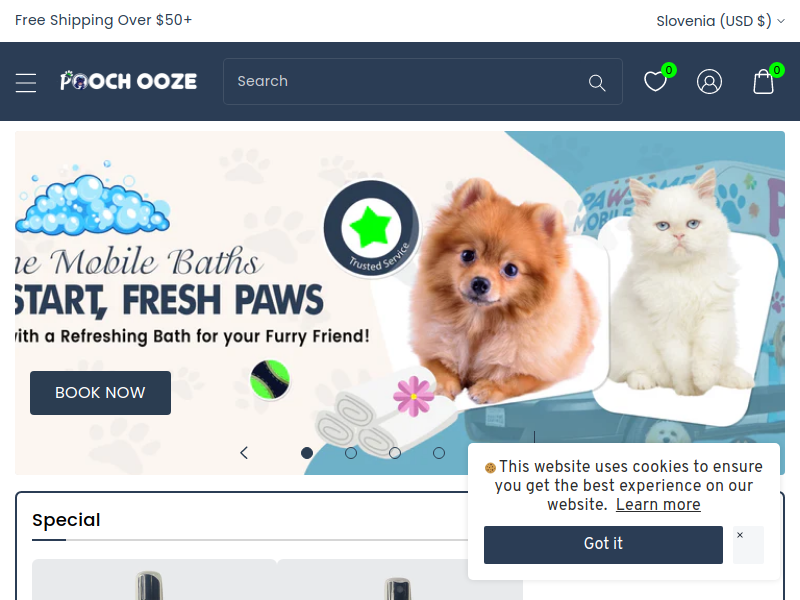Screen dimensions: 800x600
Task: Focus the Search input field
Action: point(408,82)
